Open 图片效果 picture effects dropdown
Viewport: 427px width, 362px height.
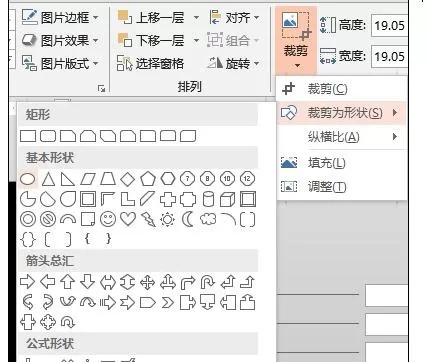tap(61, 40)
